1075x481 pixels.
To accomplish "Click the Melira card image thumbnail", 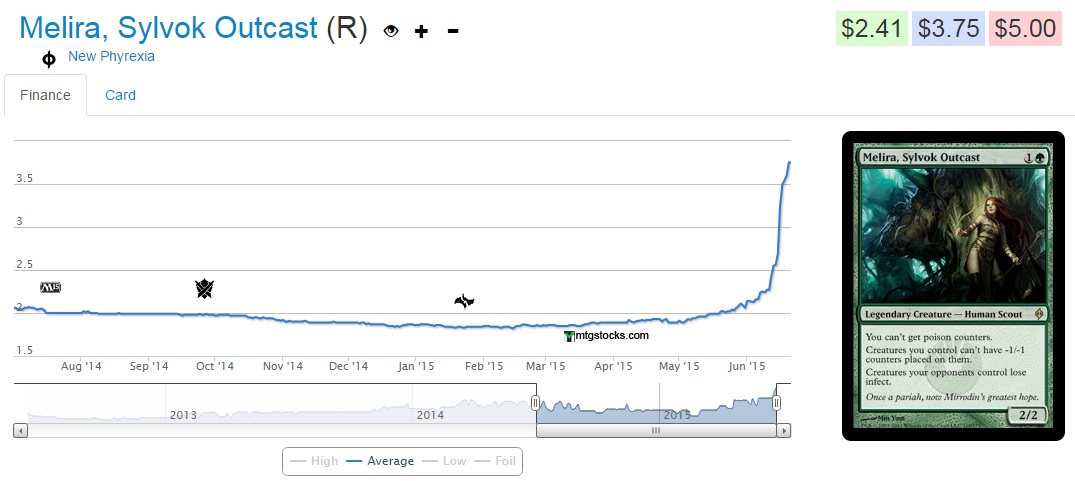I will (x=953, y=285).
